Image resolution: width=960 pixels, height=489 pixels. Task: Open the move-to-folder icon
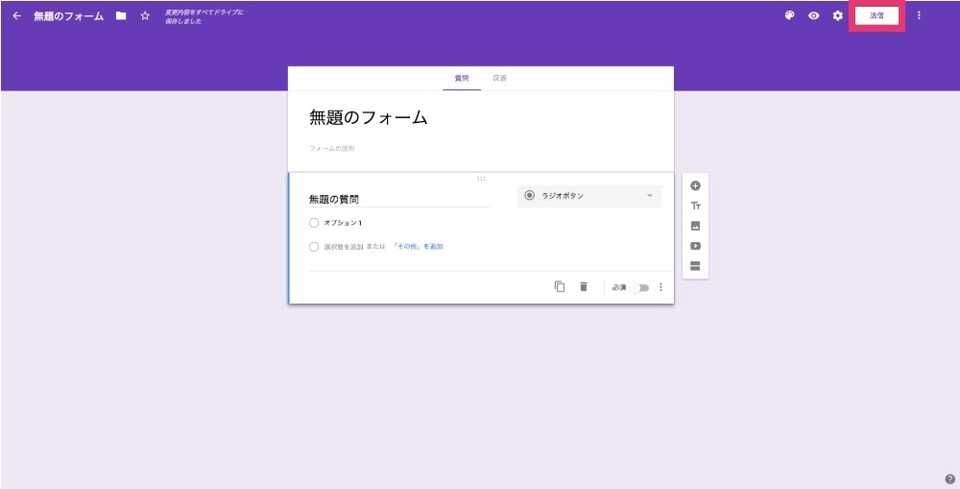[121, 16]
